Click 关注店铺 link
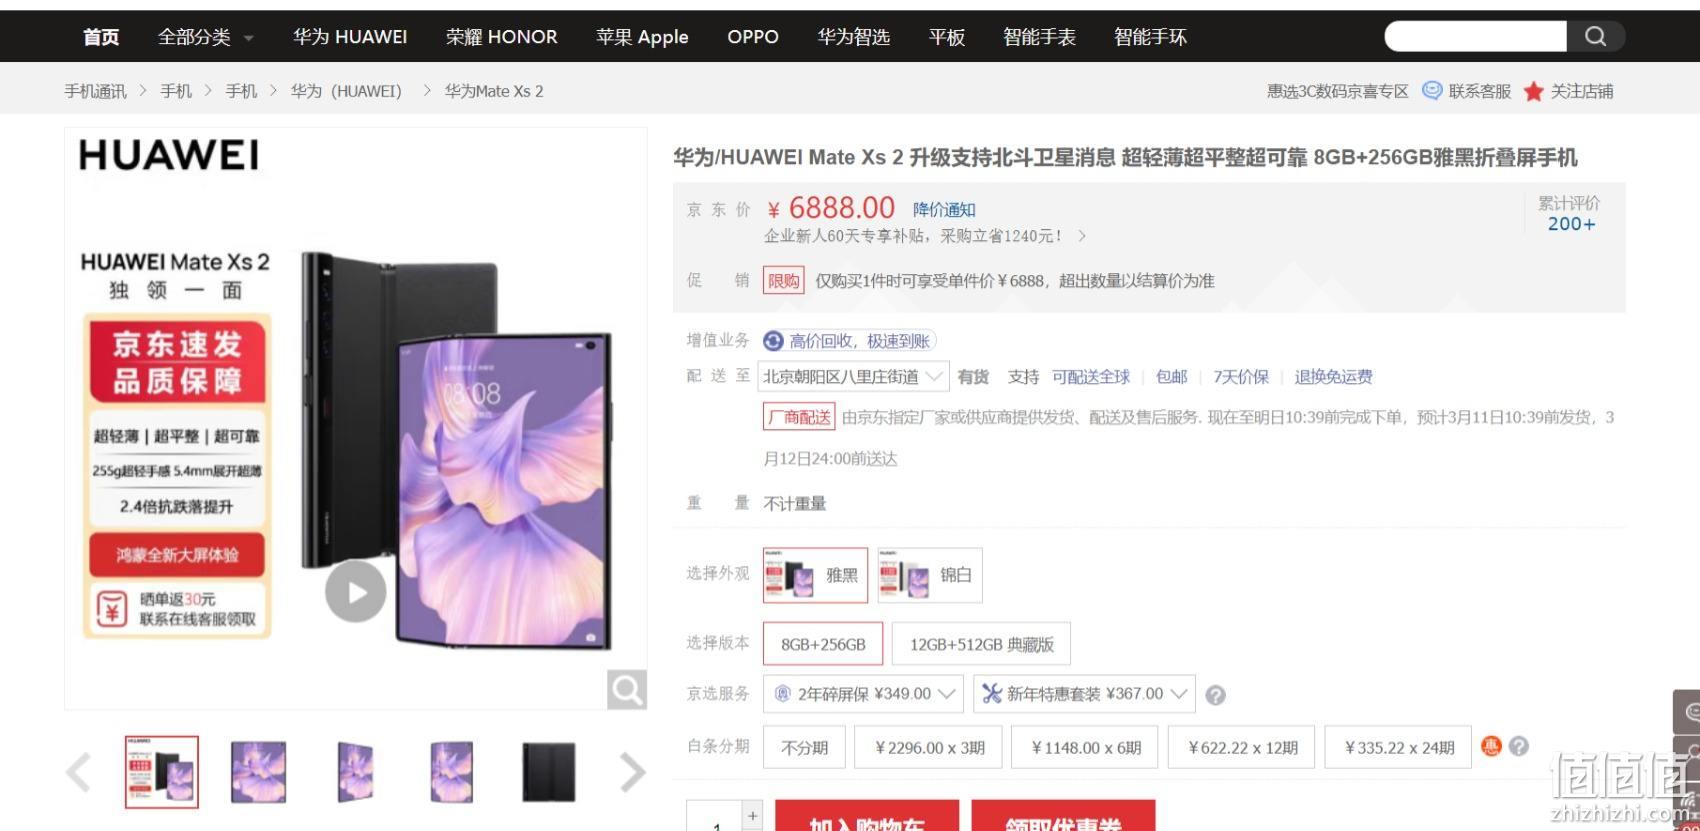Image resolution: width=1700 pixels, height=831 pixels. (1581, 91)
